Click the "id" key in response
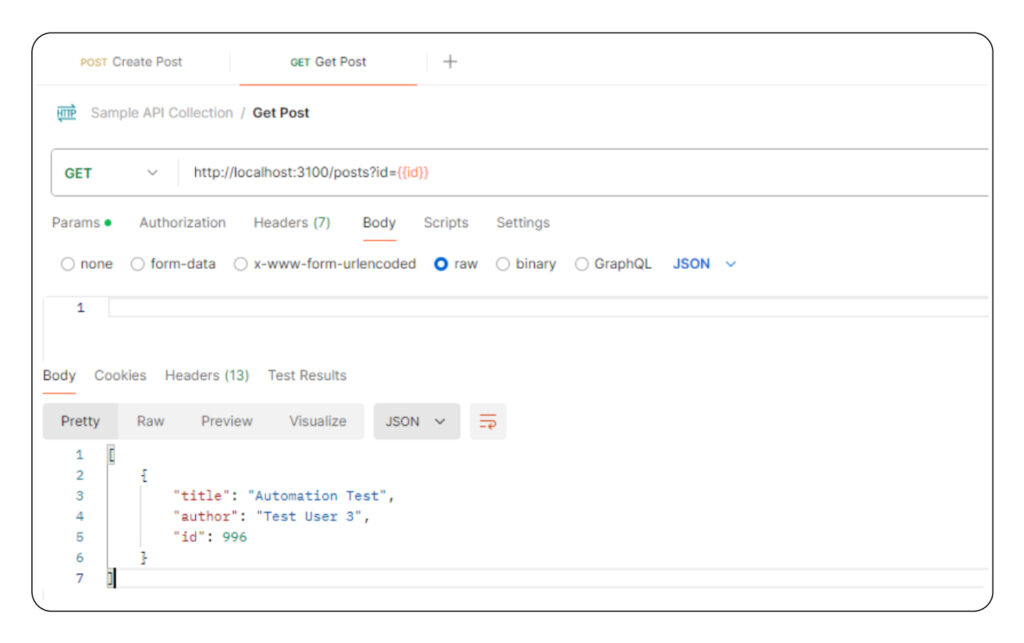The image size is (1024, 643). 189,538
